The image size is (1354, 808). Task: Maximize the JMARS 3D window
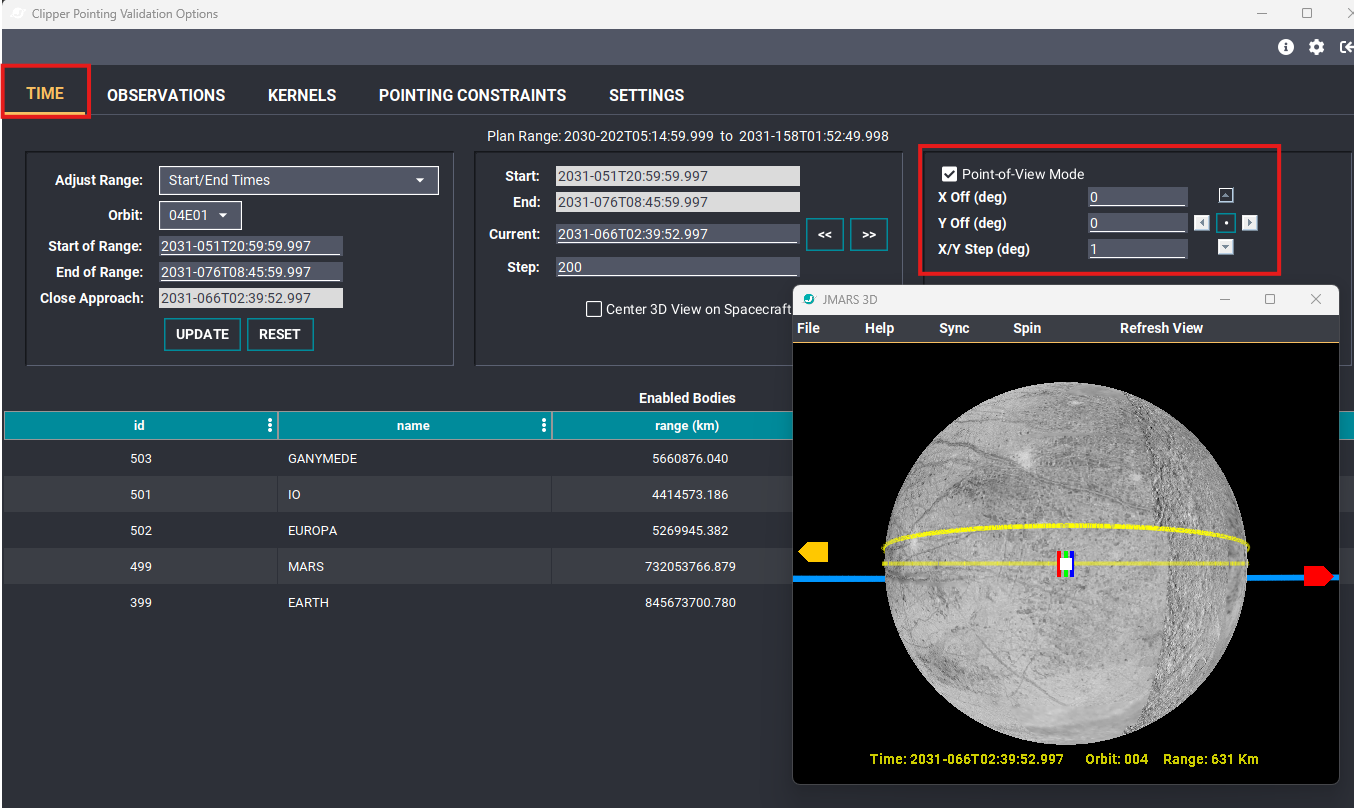(1270, 299)
